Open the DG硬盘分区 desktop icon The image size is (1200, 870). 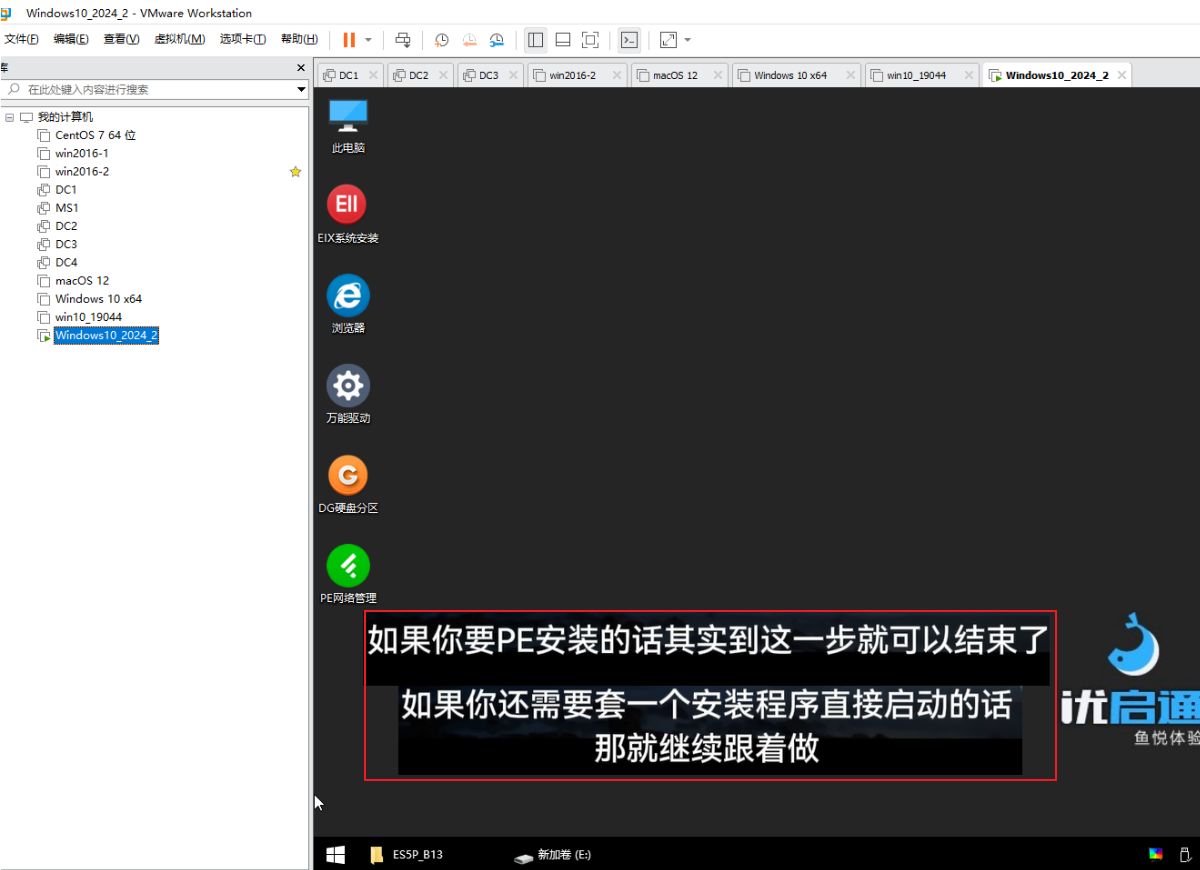coord(348,476)
